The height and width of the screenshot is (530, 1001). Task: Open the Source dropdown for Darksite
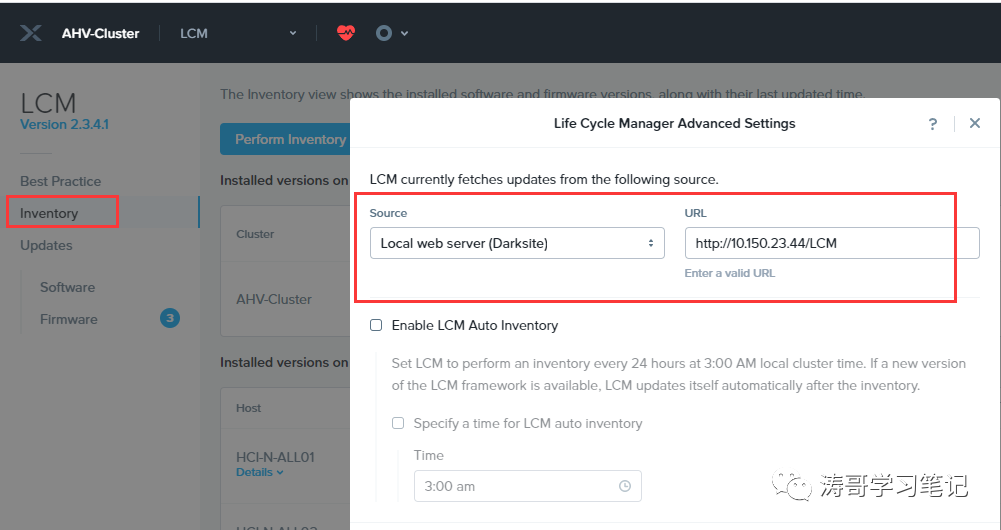[517, 243]
